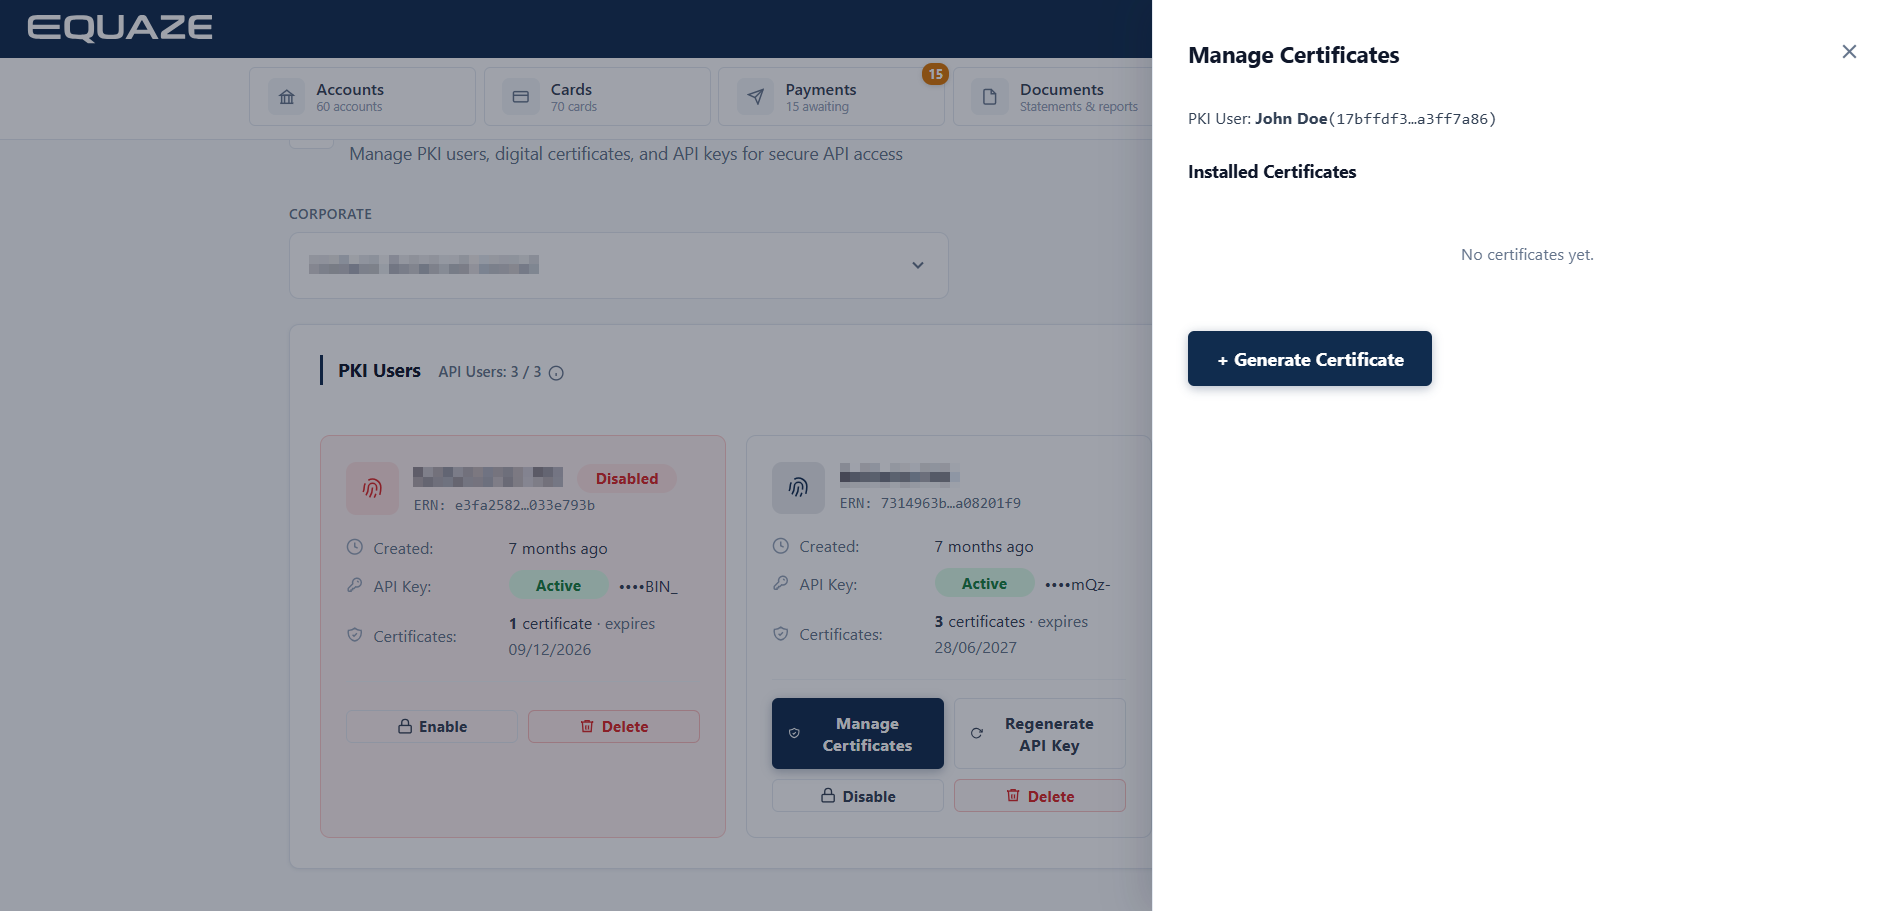Click the shield icon in Manage Certificates button

tap(794, 733)
